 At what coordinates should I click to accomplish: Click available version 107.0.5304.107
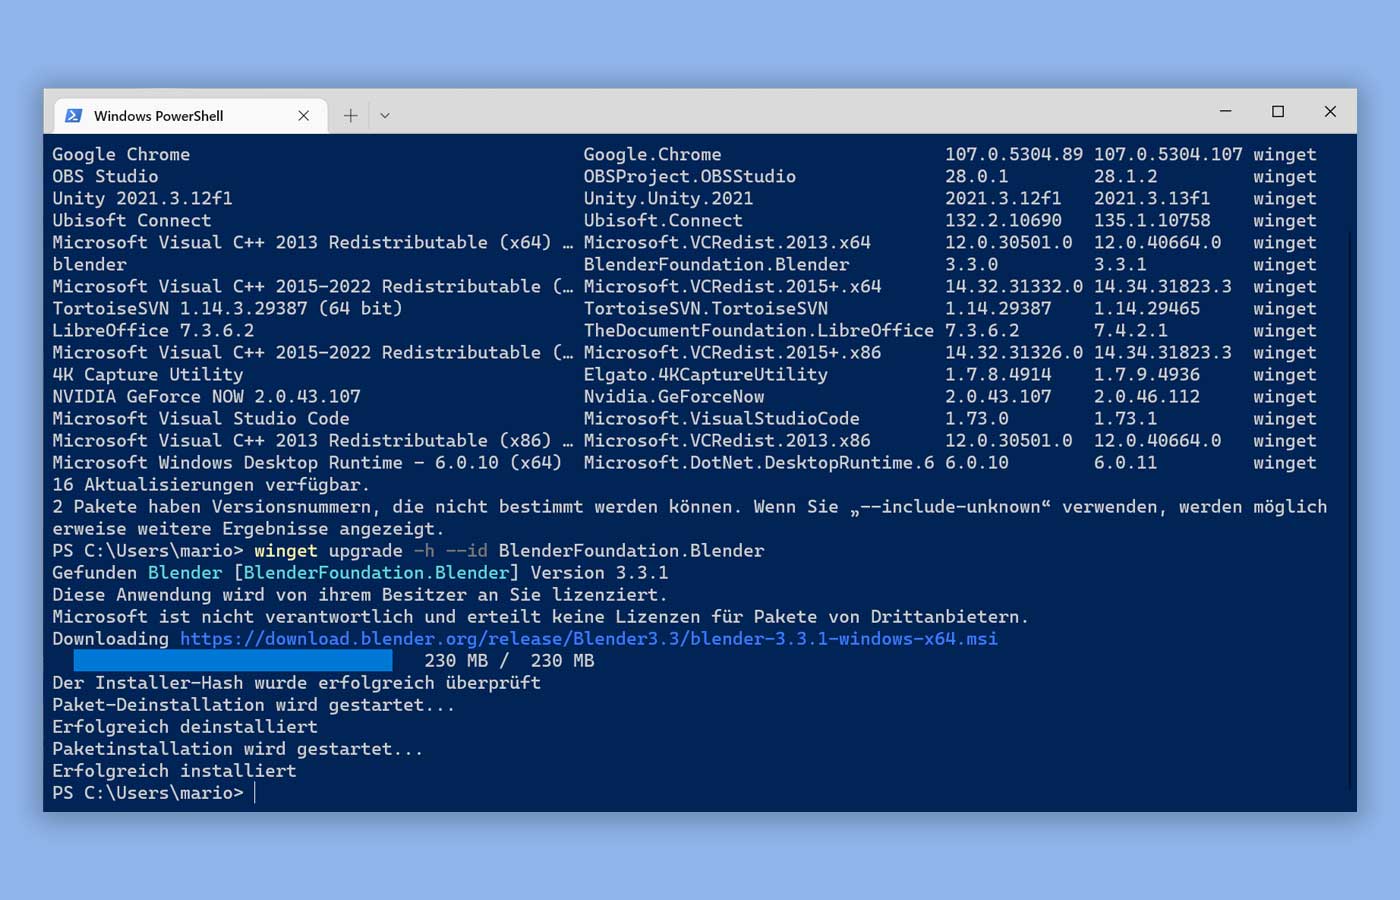(x=1168, y=154)
